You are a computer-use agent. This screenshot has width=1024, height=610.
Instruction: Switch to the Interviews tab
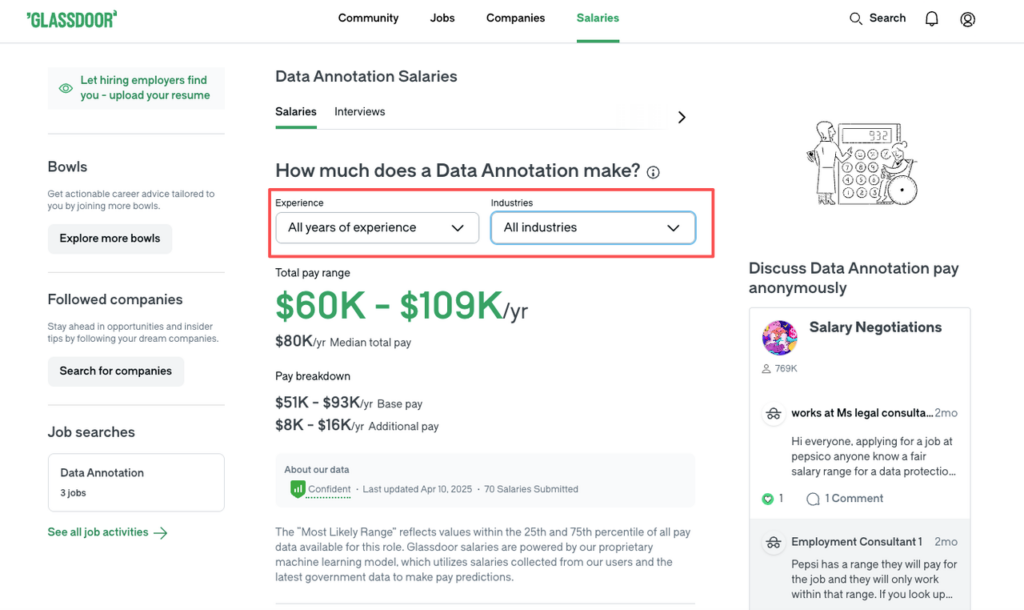[359, 112]
